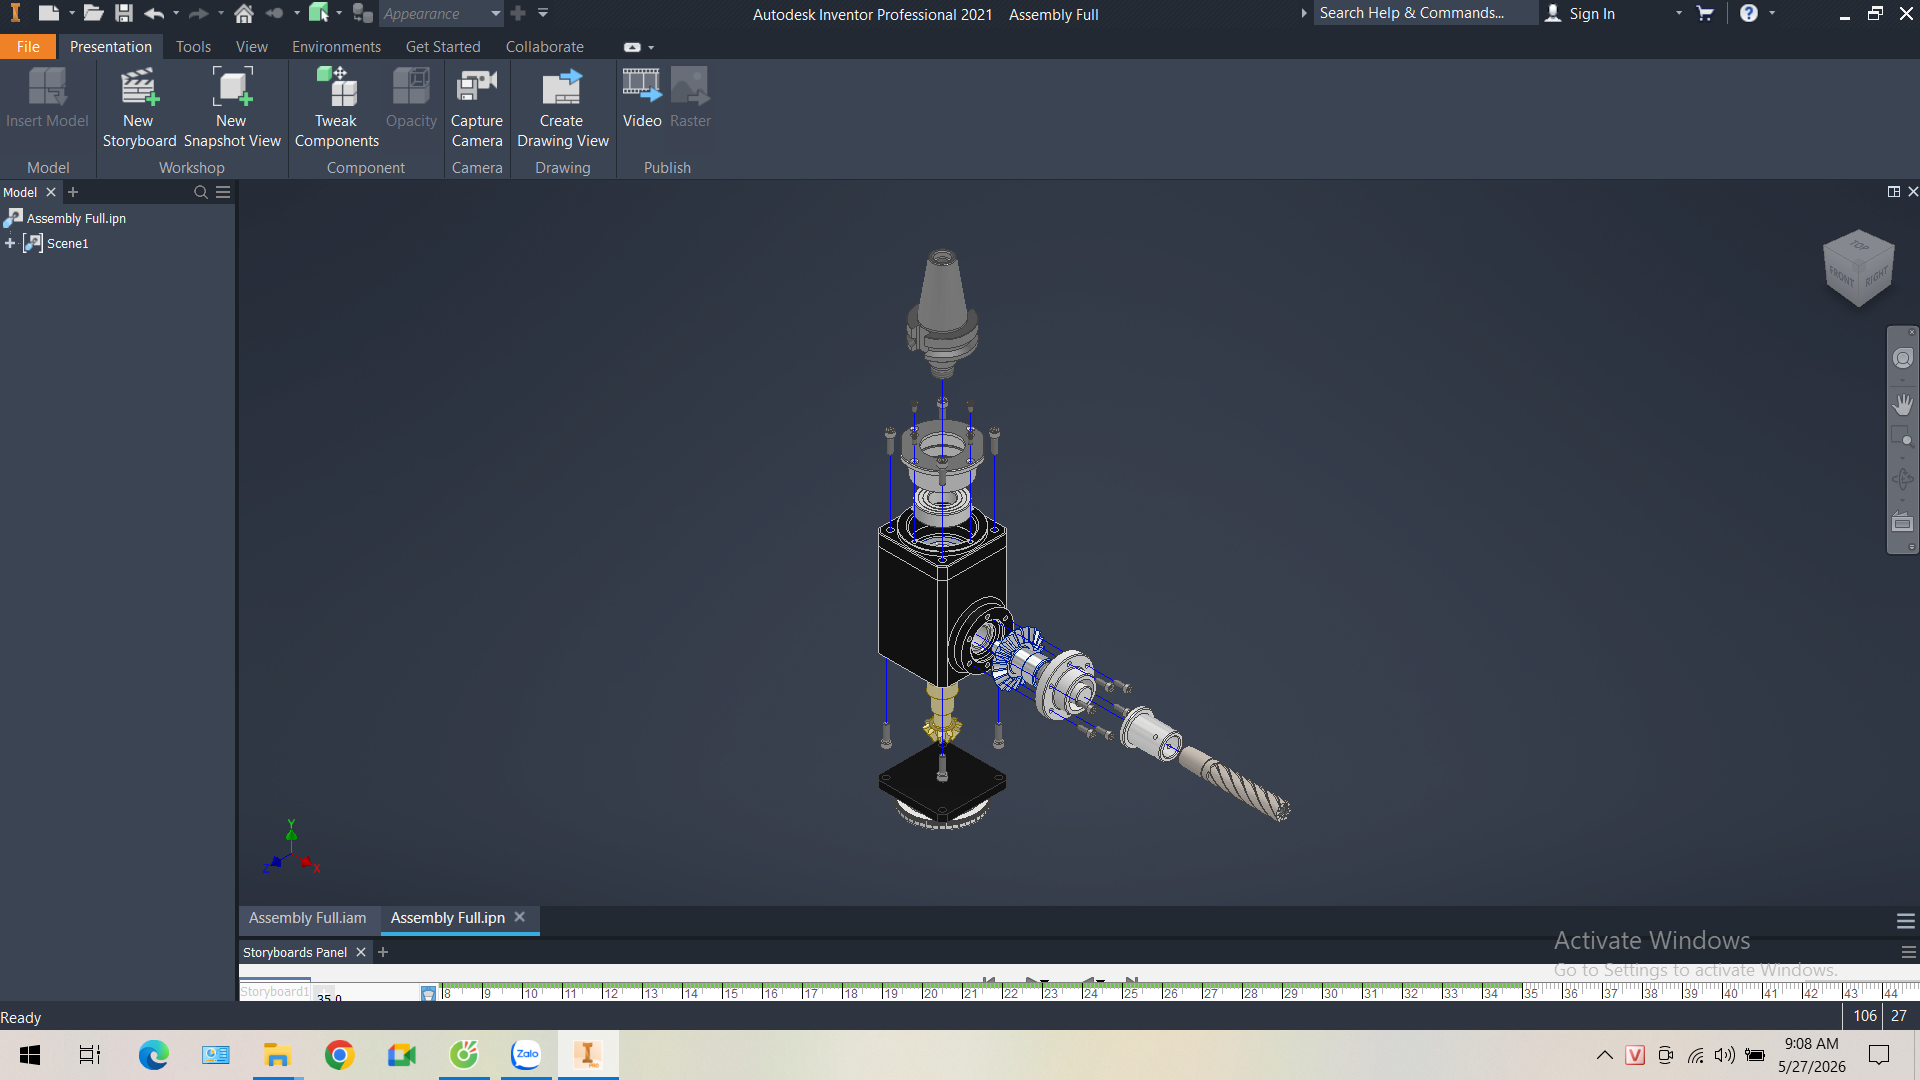Search the Model browser with the magnifier icon
This screenshot has width=1920, height=1080.
[201, 192]
